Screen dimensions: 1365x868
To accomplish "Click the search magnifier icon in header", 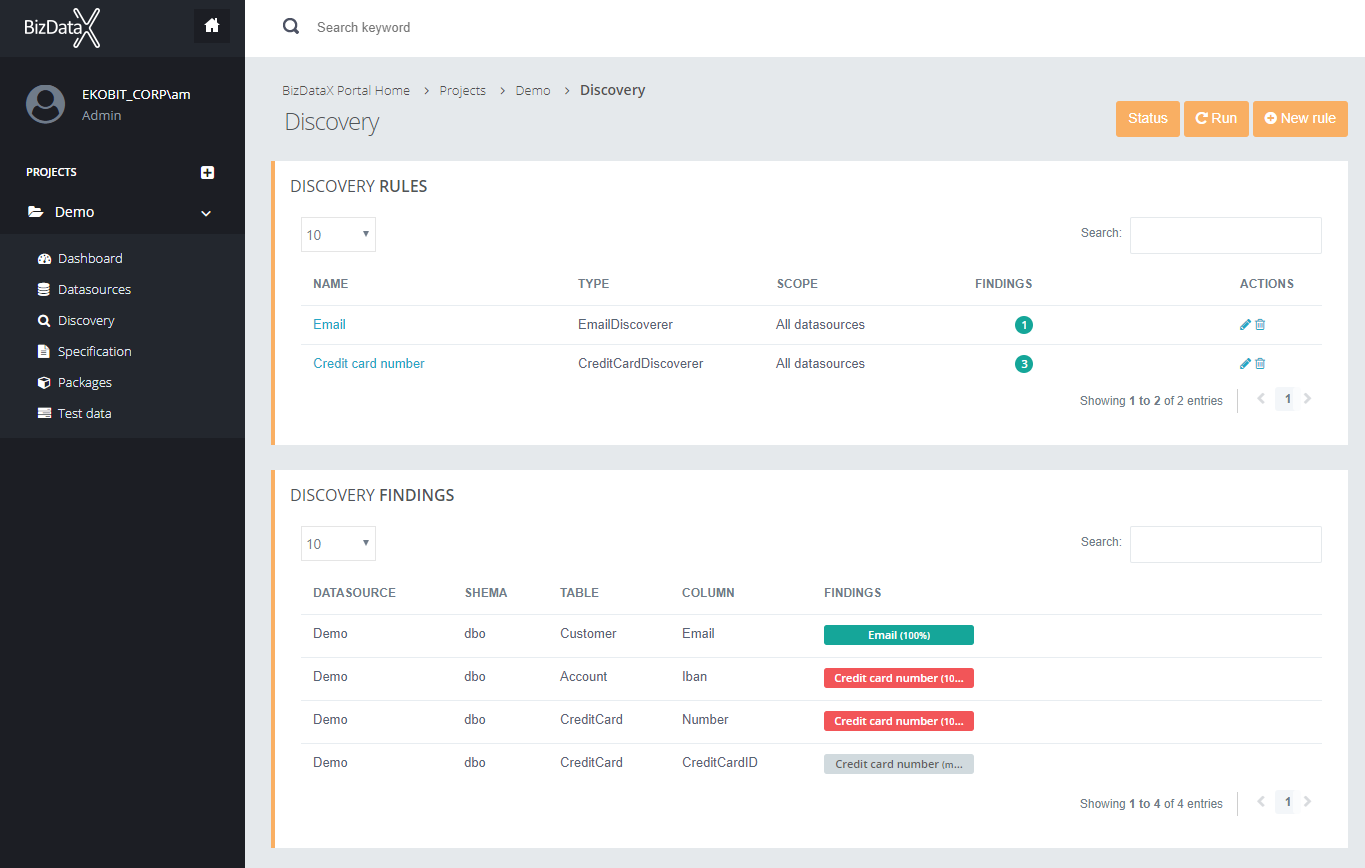I will pyautogui.click(x=291, y=27).
